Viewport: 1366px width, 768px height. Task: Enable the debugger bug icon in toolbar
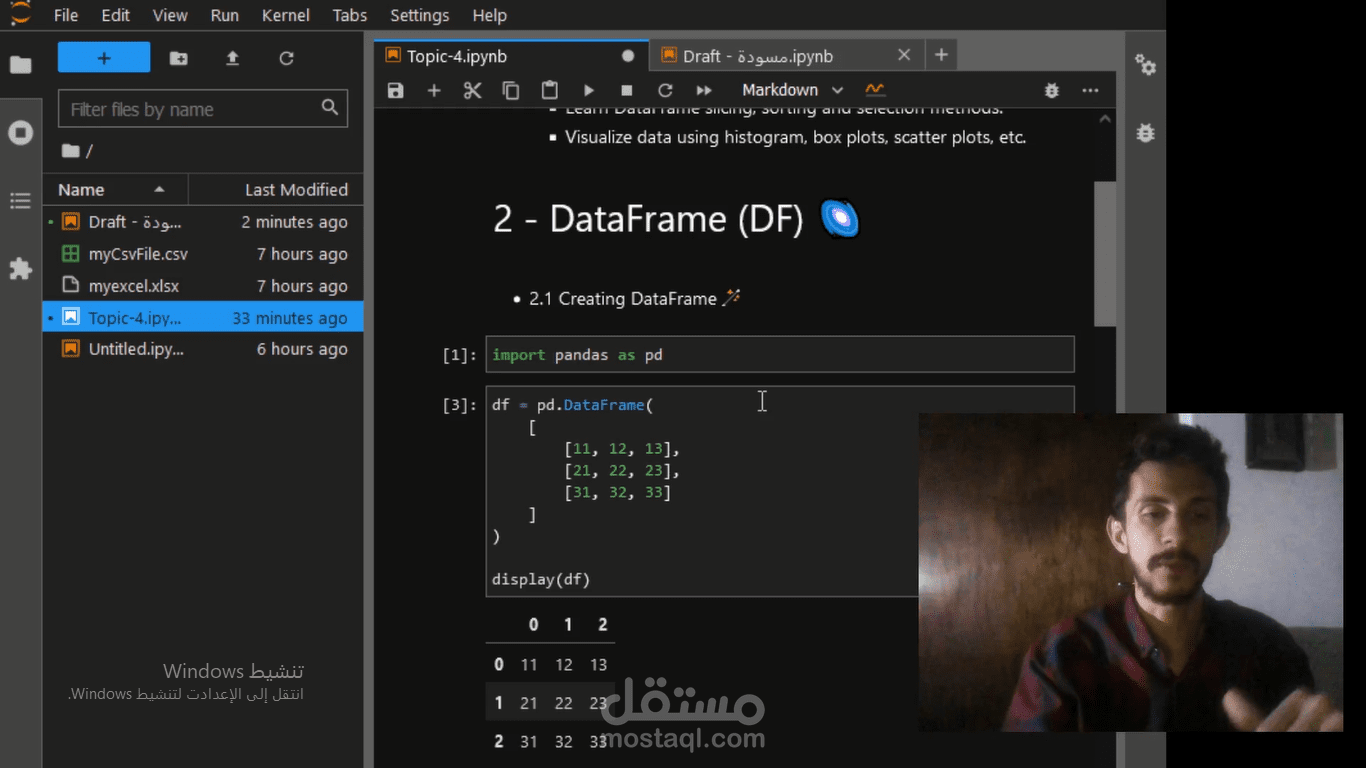[1051, 90]
